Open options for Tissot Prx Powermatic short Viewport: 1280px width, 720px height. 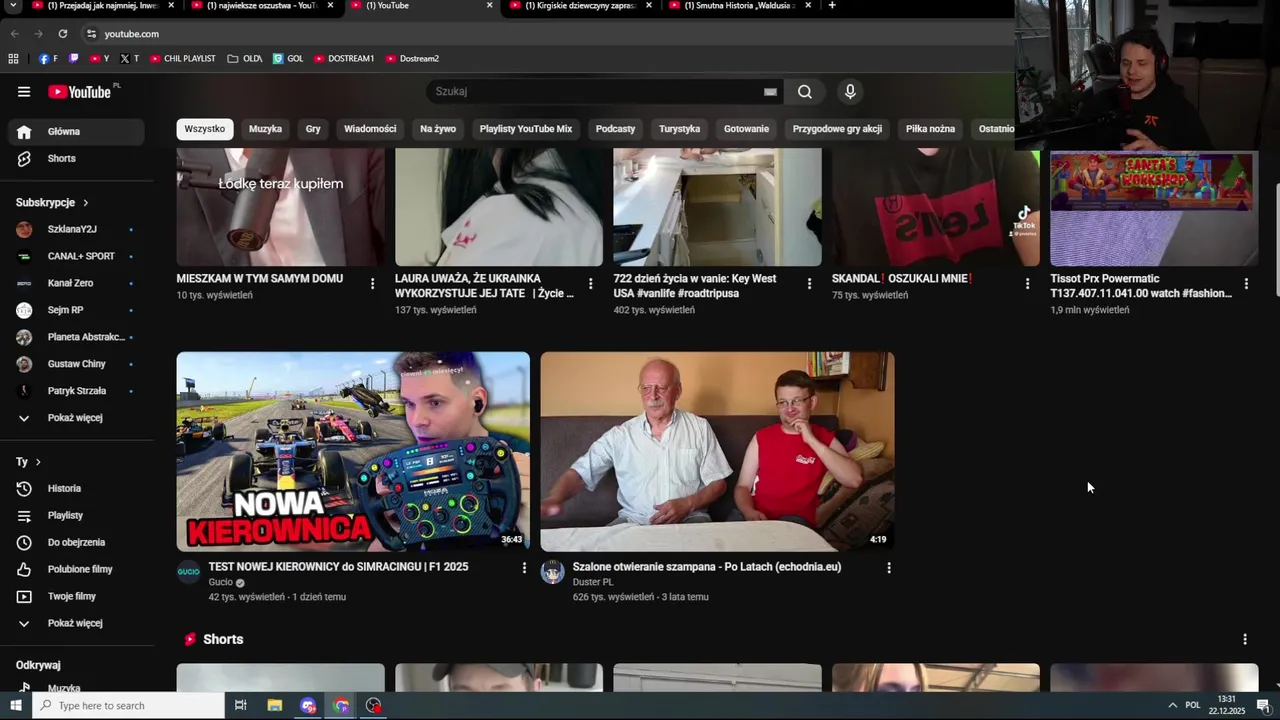click(x=1246, y=284)
